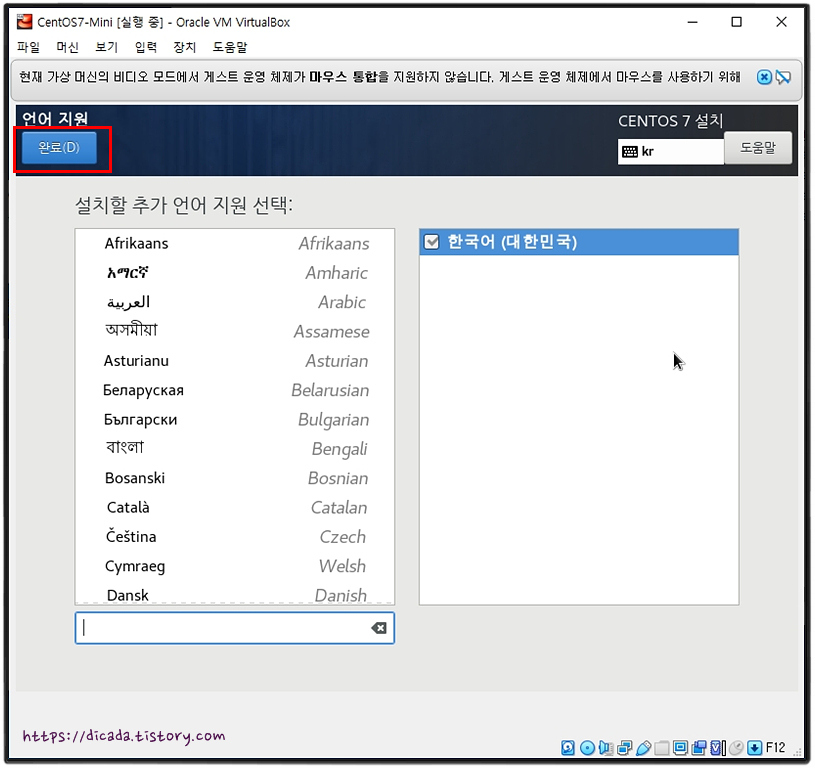Click the USB device icon in status bar
Viewport: 815px width, 768px height.
(x=643, y=748)
